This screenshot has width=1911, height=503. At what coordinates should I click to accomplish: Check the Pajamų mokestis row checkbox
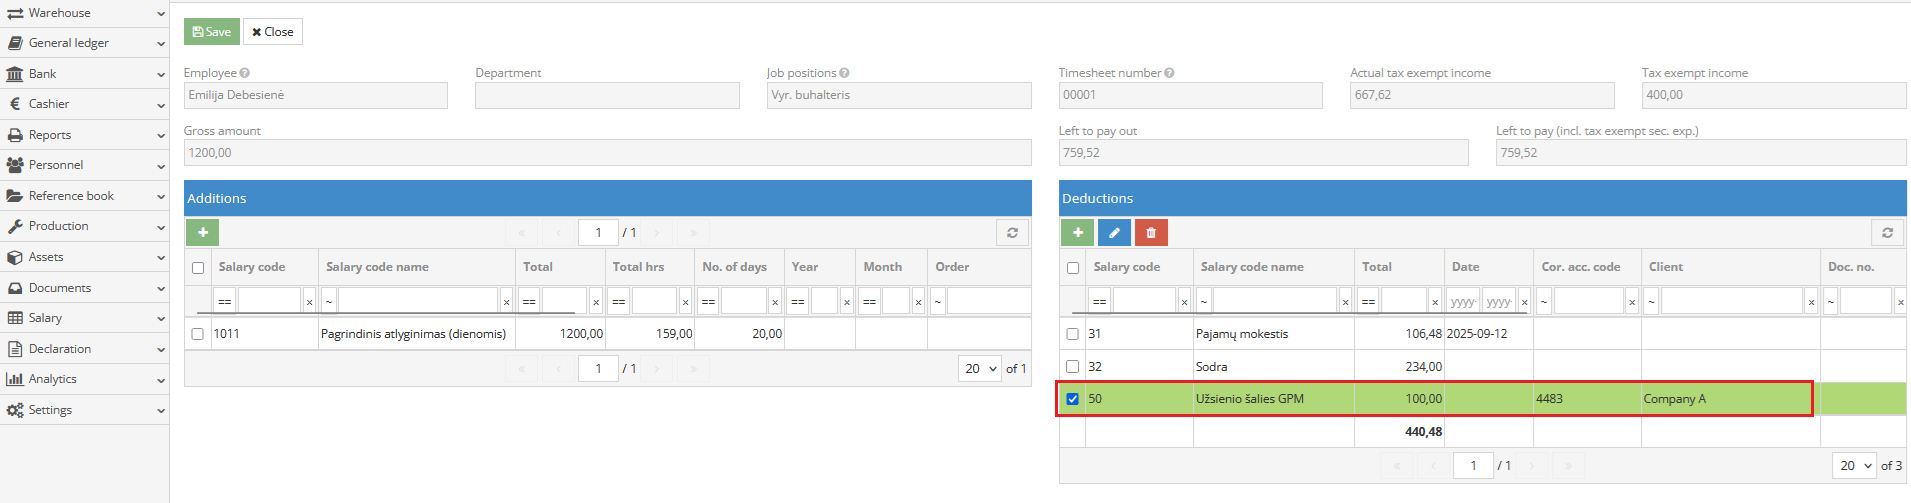[x=1073, y=334]
